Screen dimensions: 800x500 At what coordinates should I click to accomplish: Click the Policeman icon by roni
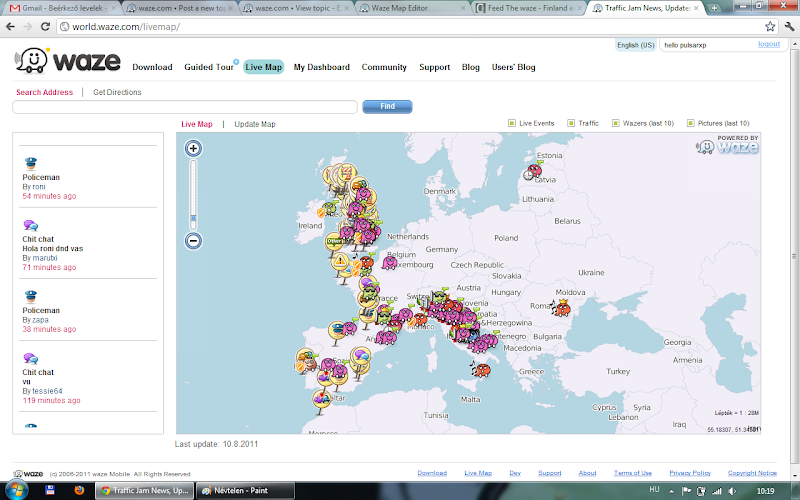31,164
